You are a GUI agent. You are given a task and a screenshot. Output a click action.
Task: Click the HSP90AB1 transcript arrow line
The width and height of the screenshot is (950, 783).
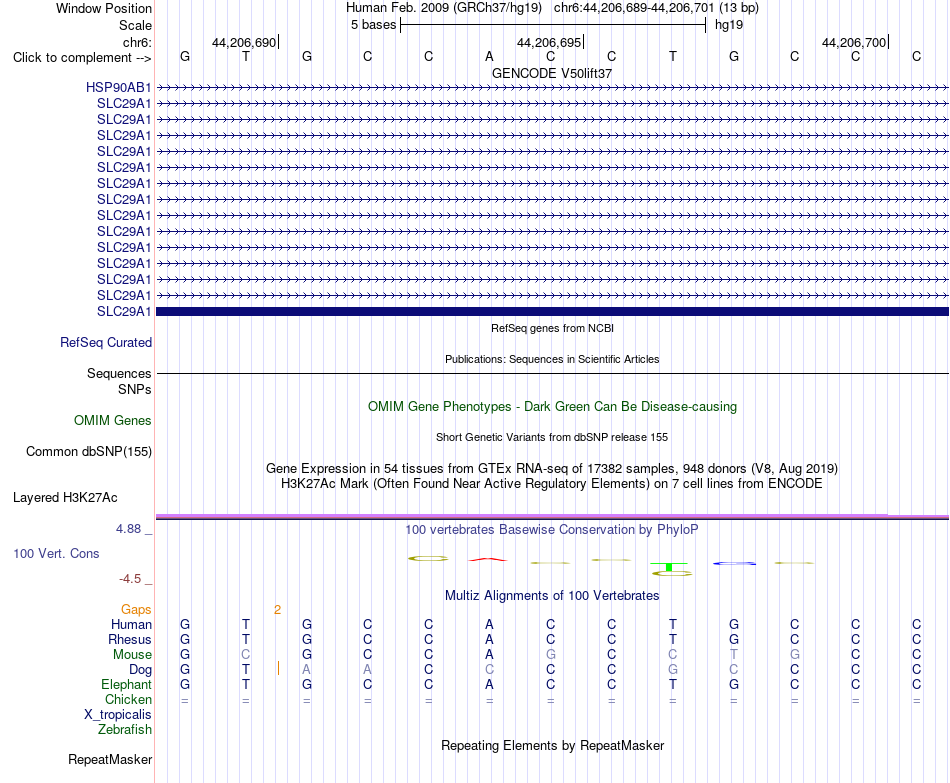552,88
